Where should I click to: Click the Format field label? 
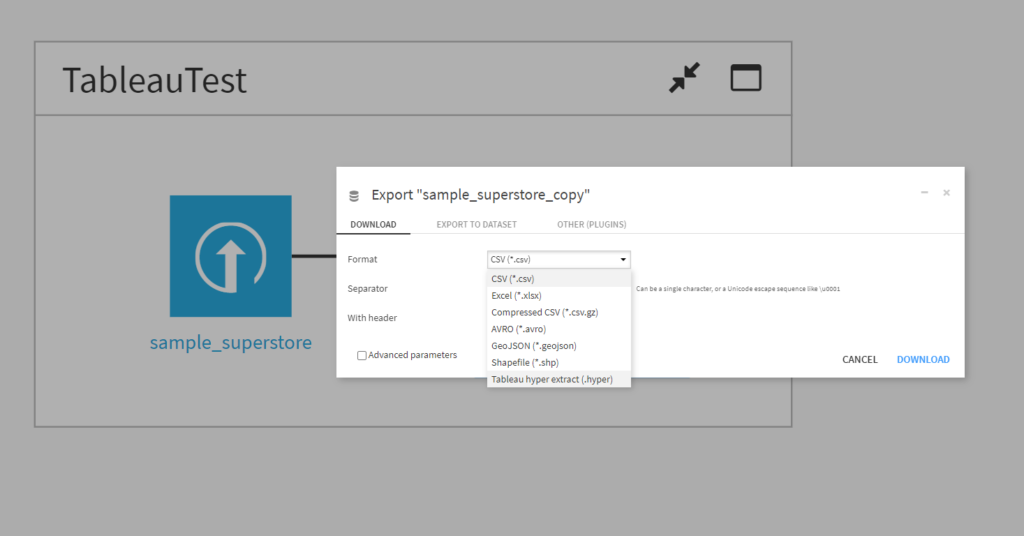tap(362, 259)
